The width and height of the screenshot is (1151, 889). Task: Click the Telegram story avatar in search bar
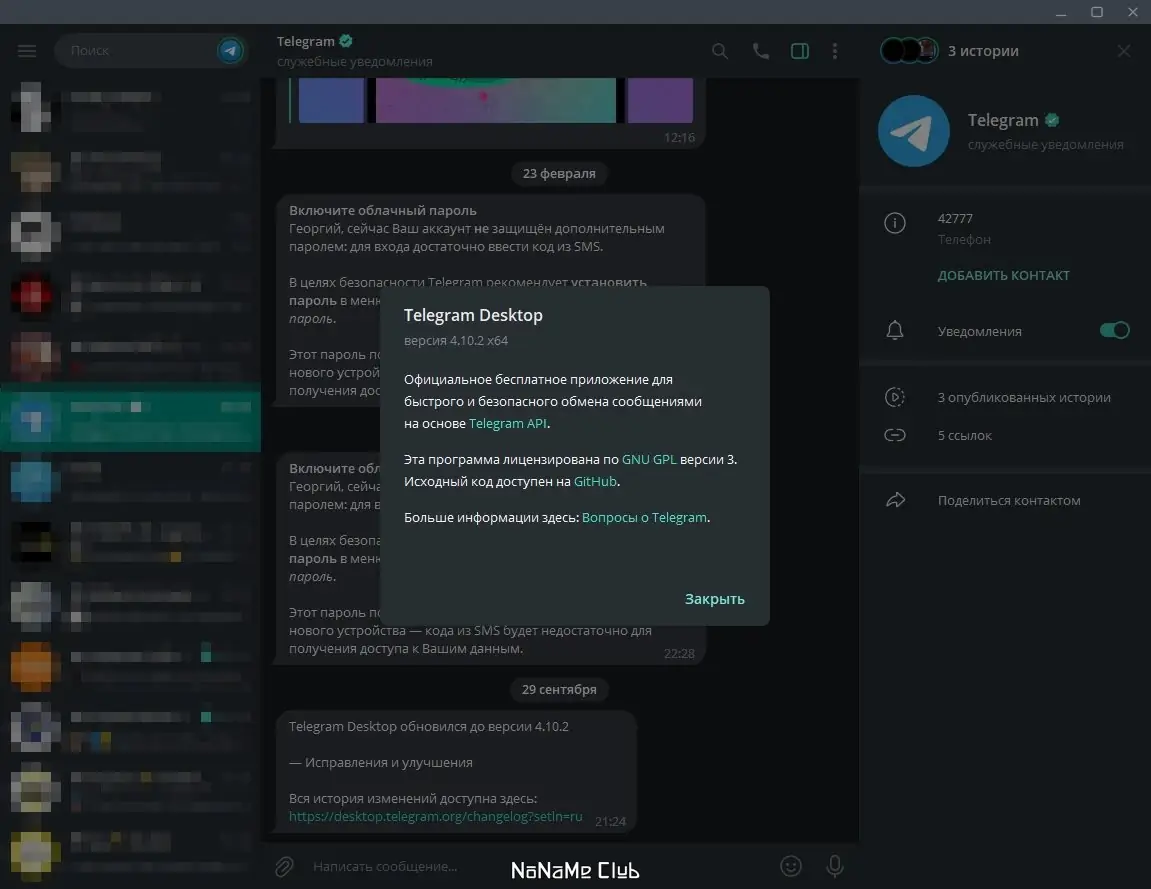230,51
